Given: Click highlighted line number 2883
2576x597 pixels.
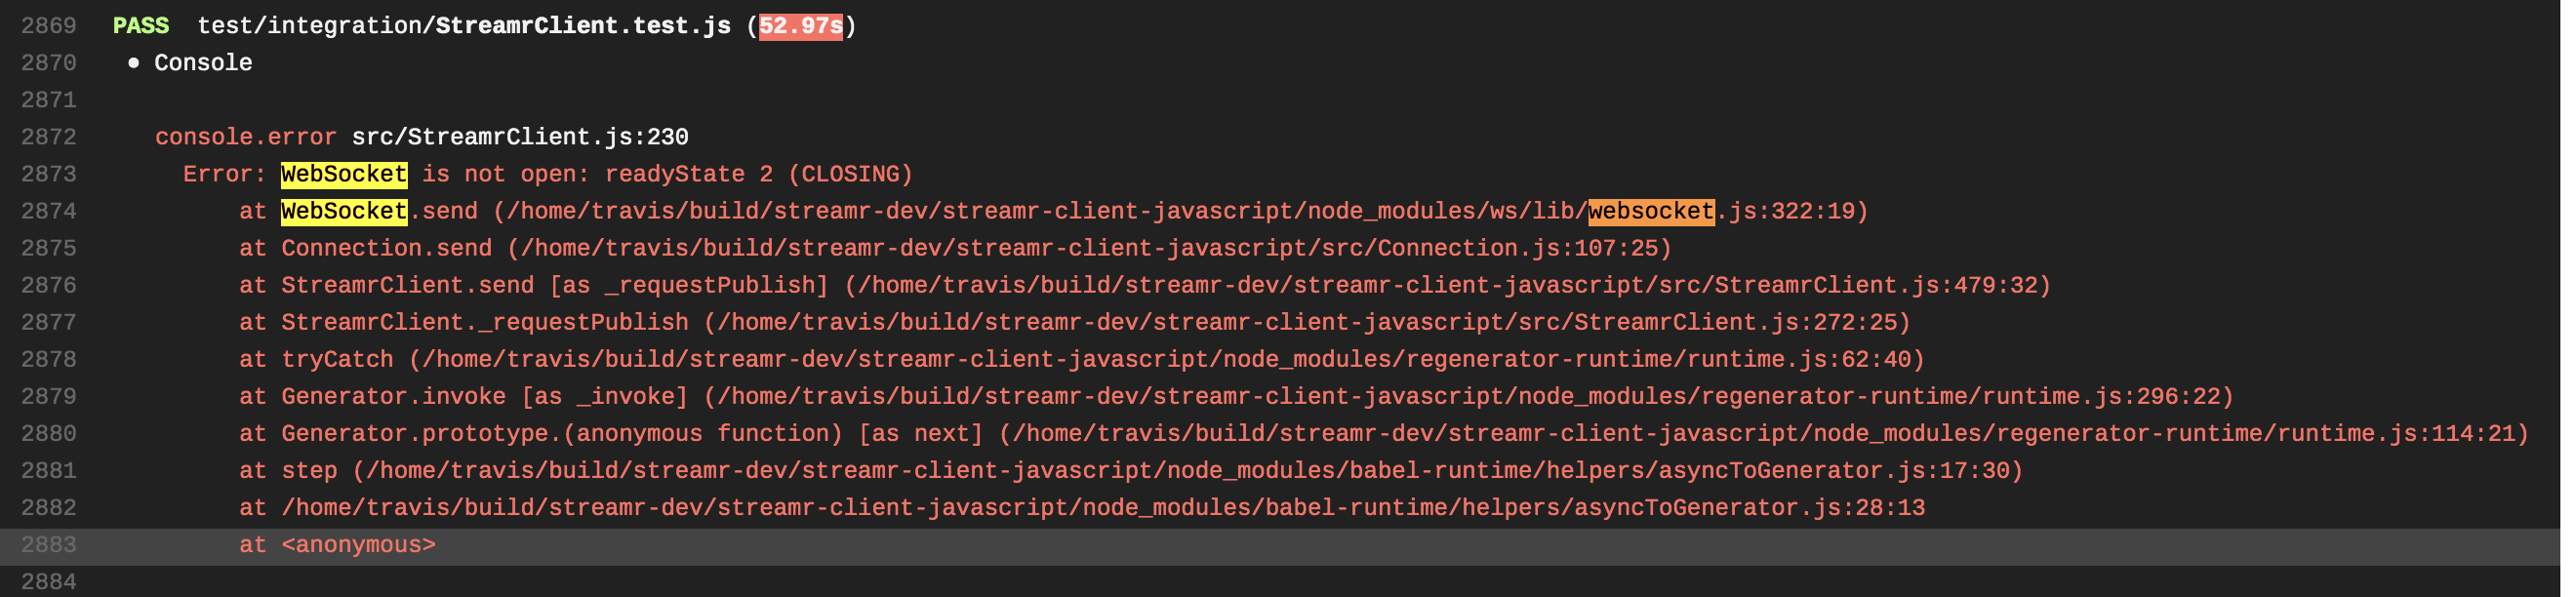Looking at the screenshot, I should [49, 544].
